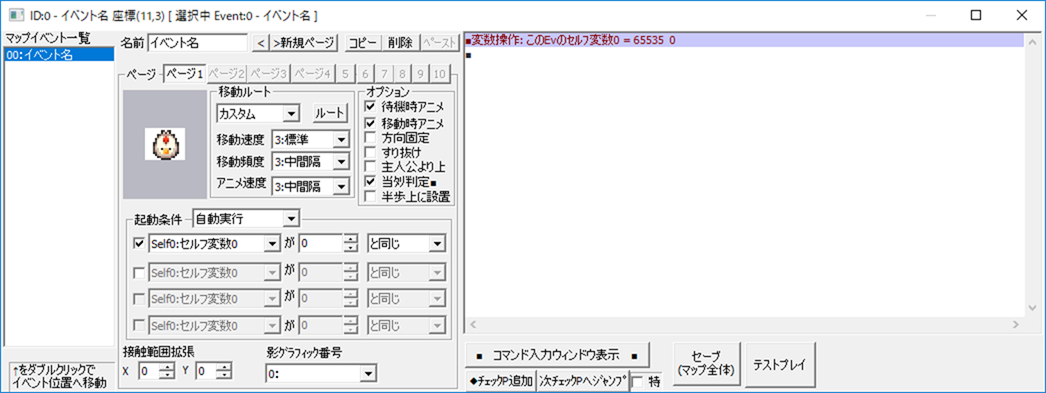Viewport: 1046px width, 393px height.
Task: Toggle 当り判定 checkbox
Action: [x=370, y=181]
